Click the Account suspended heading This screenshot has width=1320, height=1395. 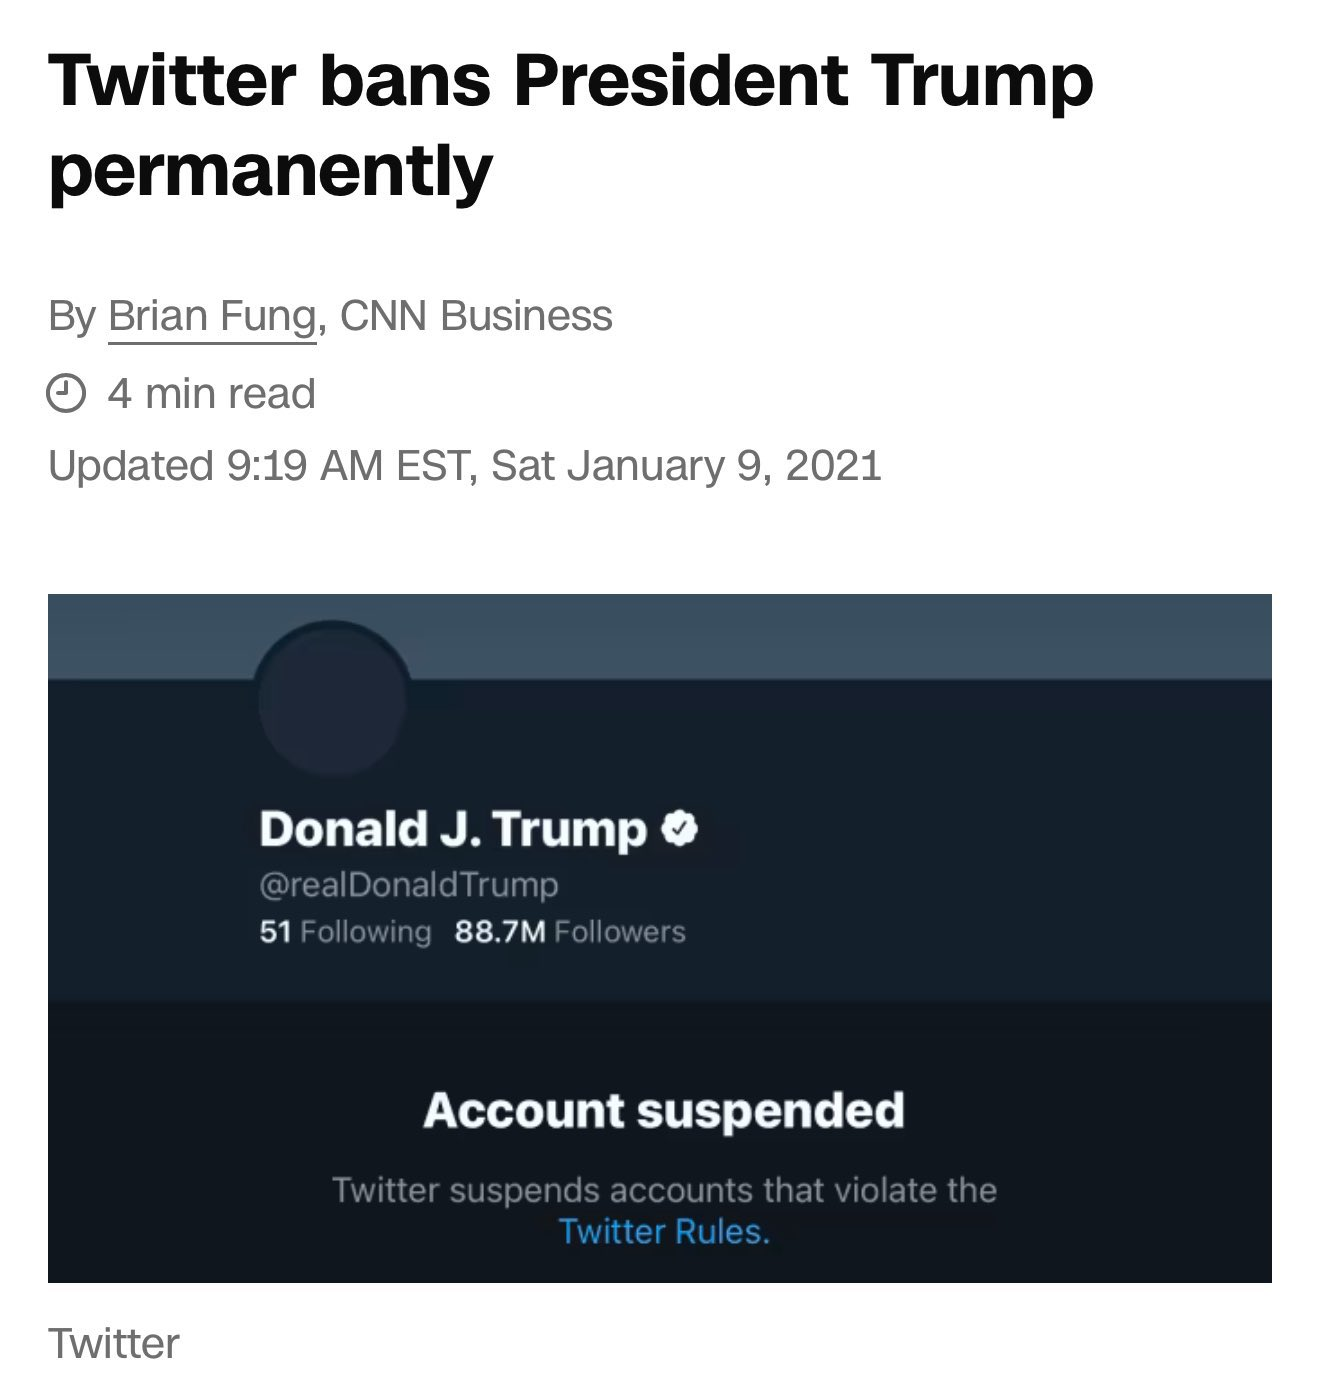click(x=664, y=1111)
